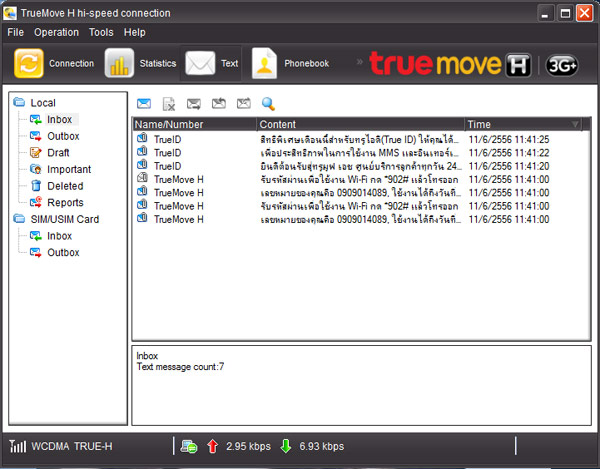Screen dimensions: 600x469
Task: Click the Search magnifier icon
Action: (268, 104)
